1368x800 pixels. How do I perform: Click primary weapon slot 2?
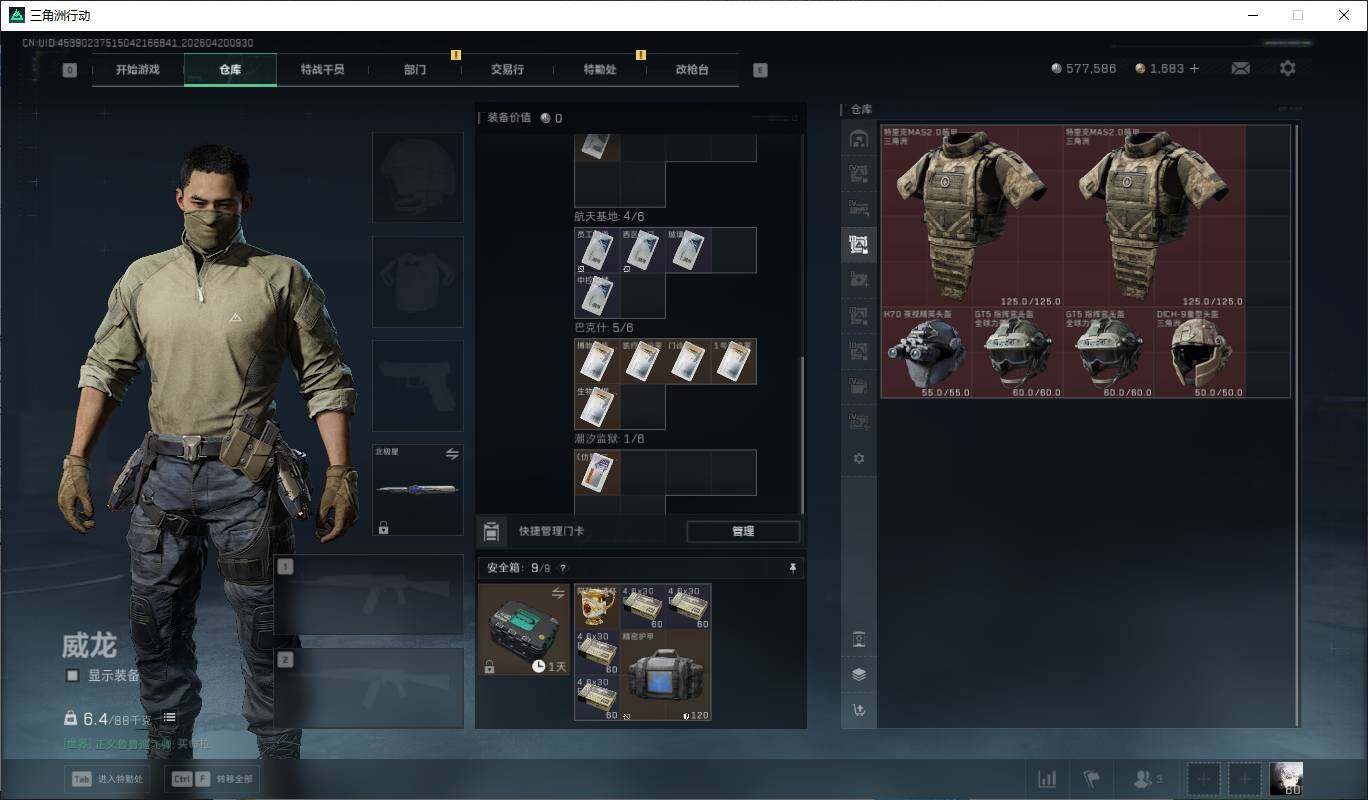369,688
